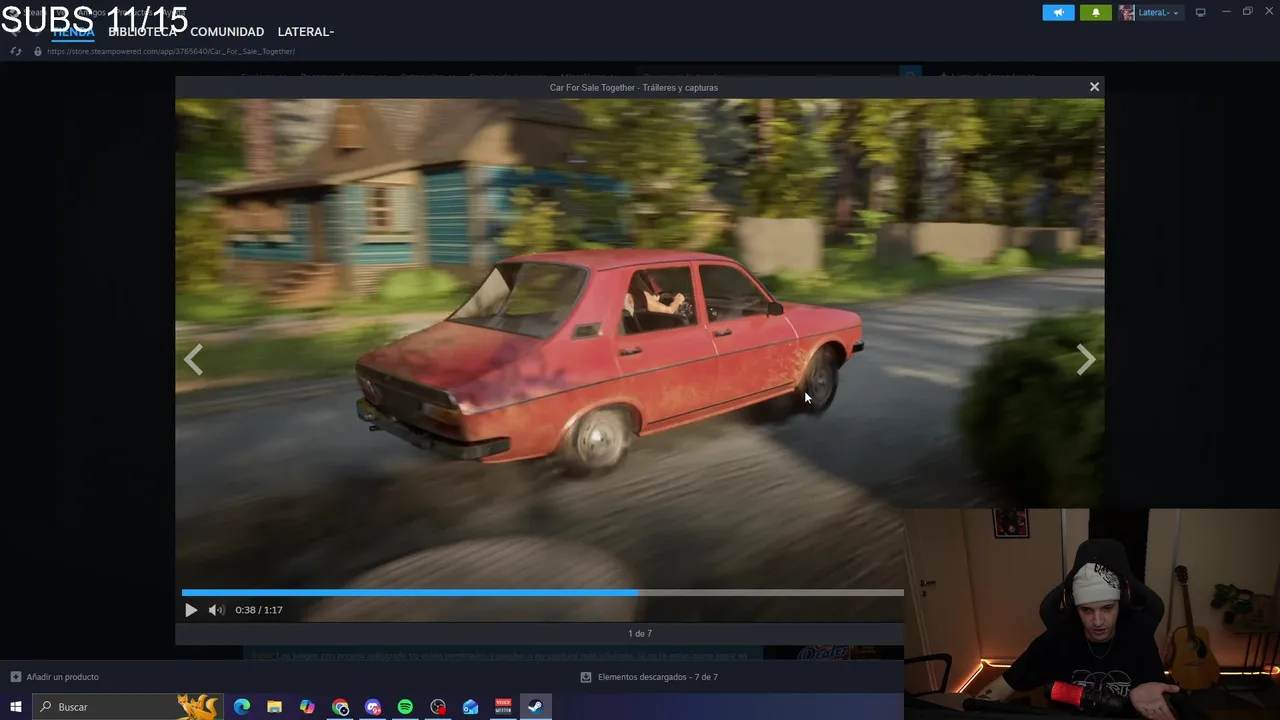
Task: Open the BIBLIOTECA tab in Steam
Action: point(142,32)
